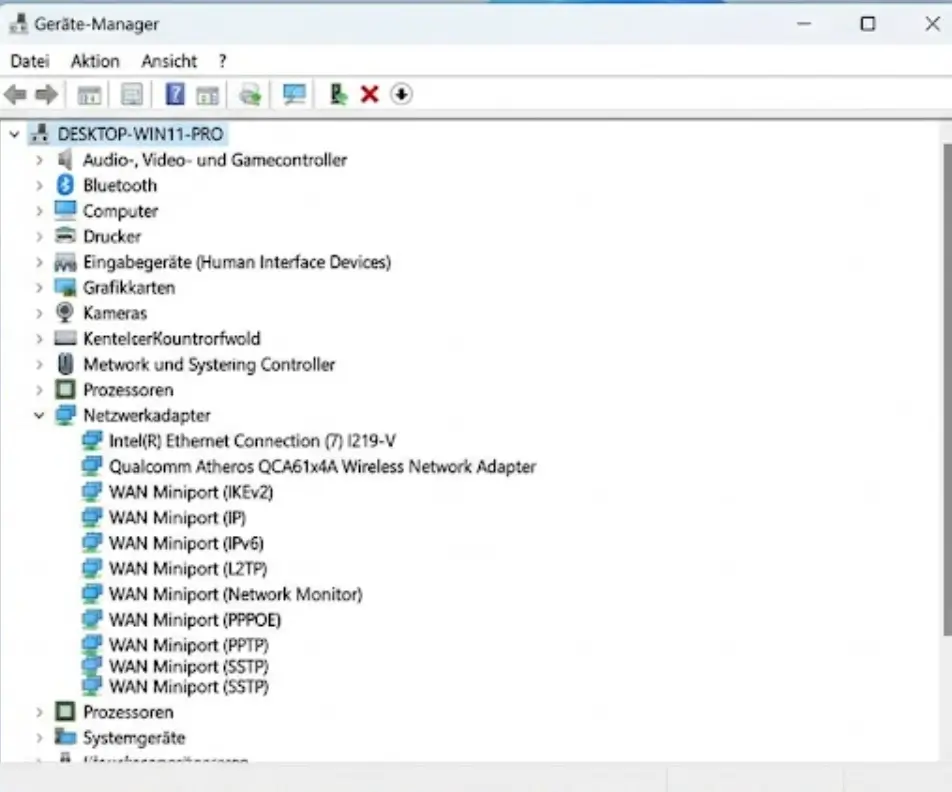The width and height of the screenshot is (952, 792).
Task: Open the Datei menu
Action: [x=30, y=61]
